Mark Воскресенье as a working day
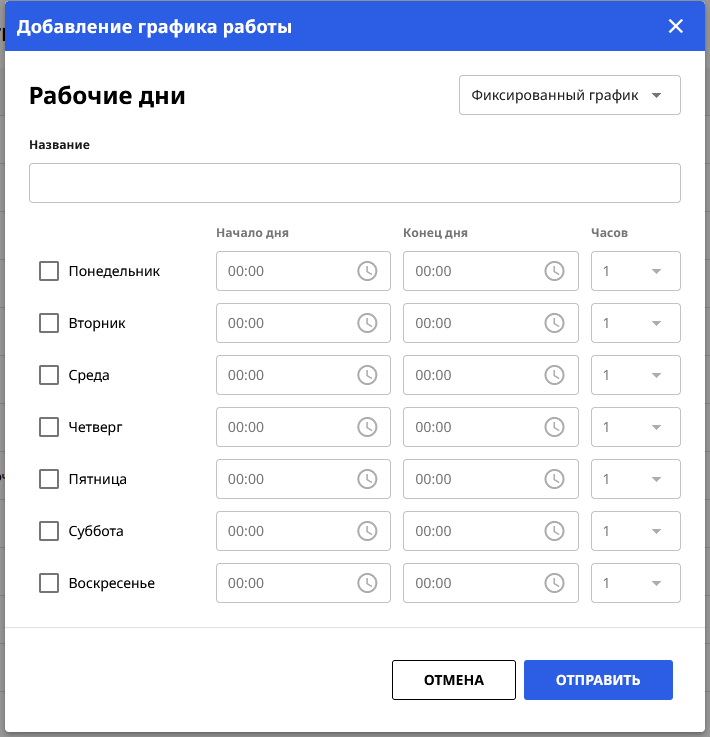Image resolution: width=710 pixels, height=737 pixels. [49, 583]
